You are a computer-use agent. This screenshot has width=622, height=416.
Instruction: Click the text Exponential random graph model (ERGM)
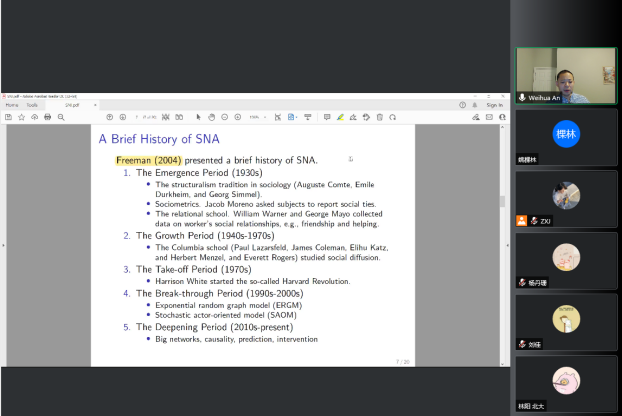point(228,305)
